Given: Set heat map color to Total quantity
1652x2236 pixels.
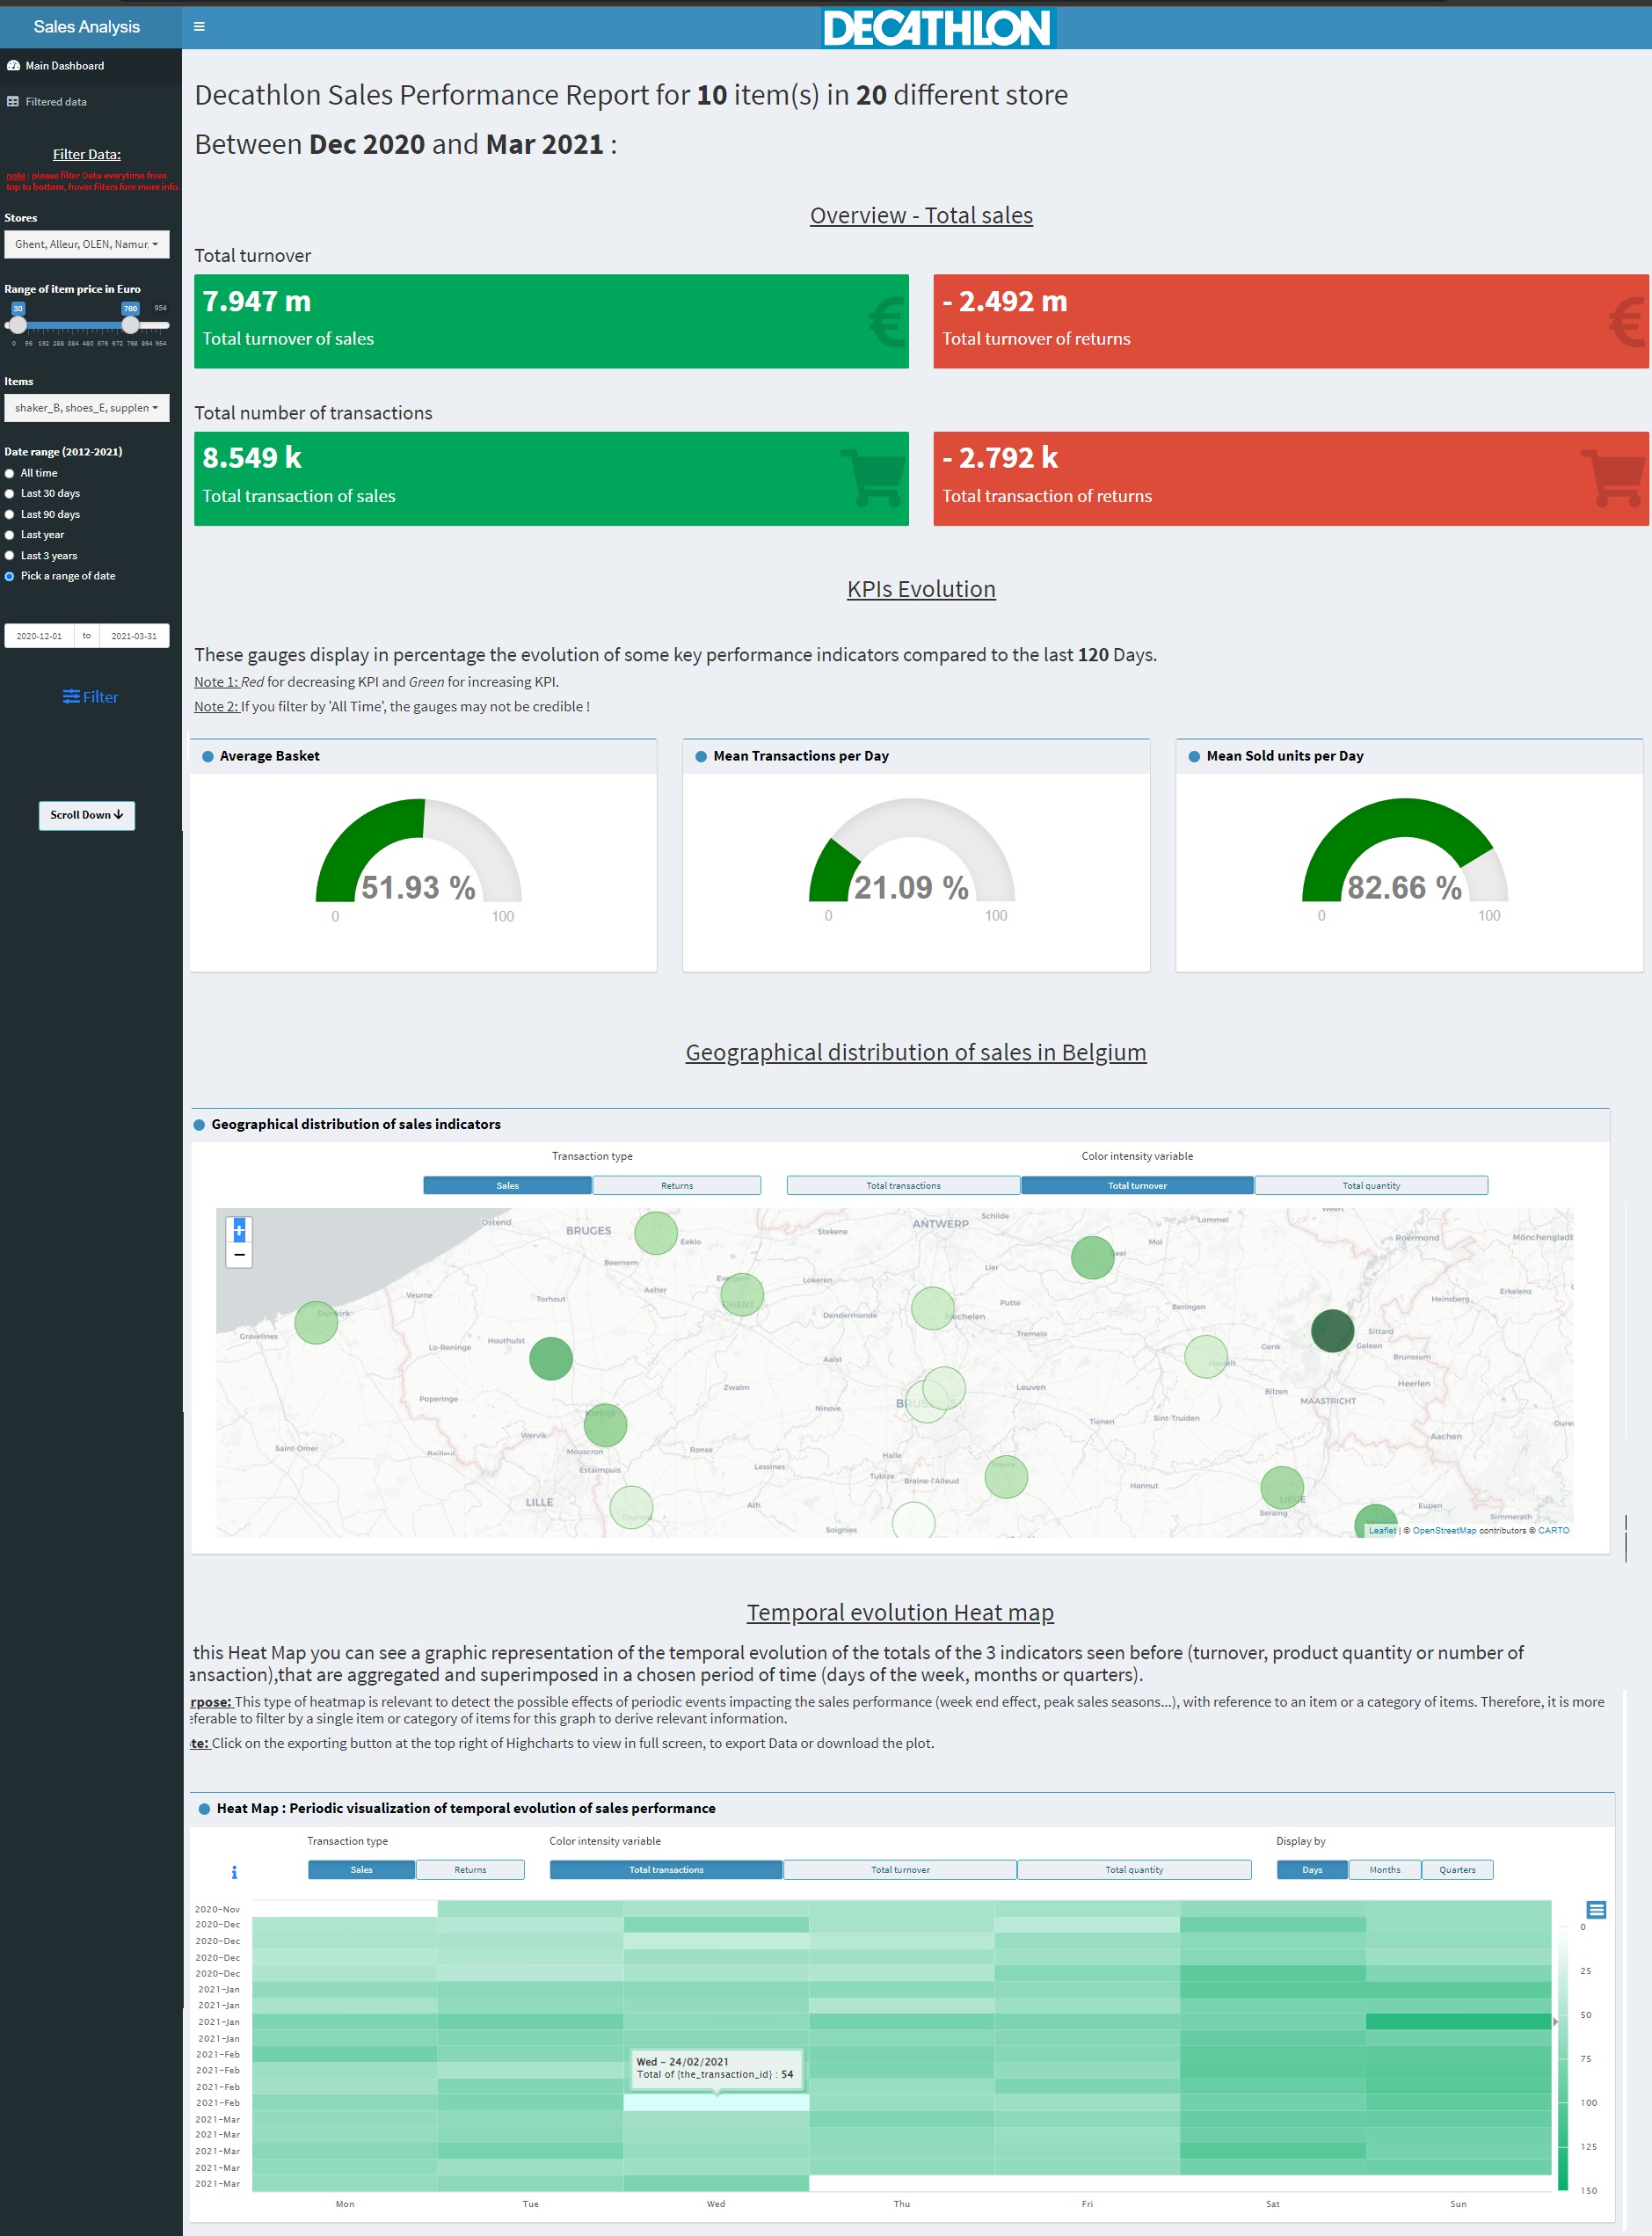Looking at the screenshot, I should click(x=1134, y=1870).
